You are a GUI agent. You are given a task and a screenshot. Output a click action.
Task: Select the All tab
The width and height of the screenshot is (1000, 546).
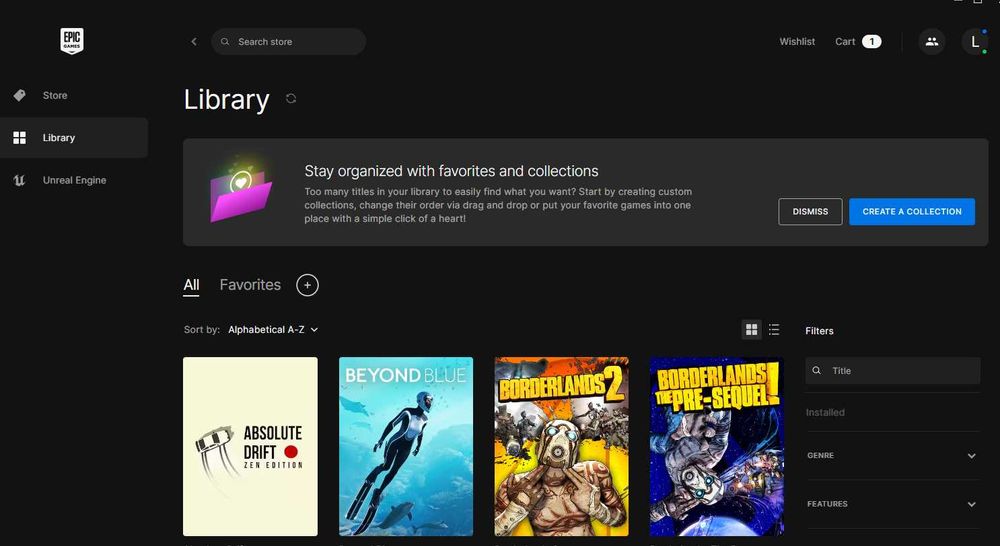[191, 285]
